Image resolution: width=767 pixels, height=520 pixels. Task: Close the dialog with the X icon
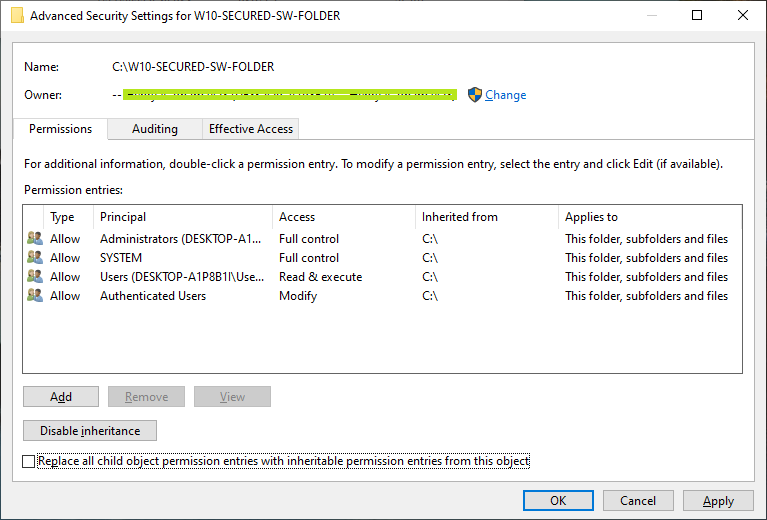point(743,15)
